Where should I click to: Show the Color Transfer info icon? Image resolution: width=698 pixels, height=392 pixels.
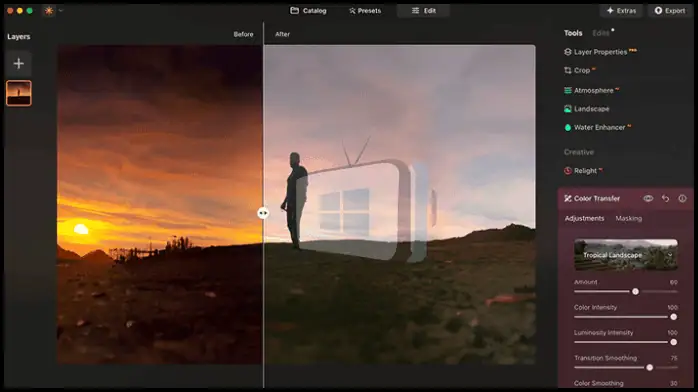pos(682,198)
